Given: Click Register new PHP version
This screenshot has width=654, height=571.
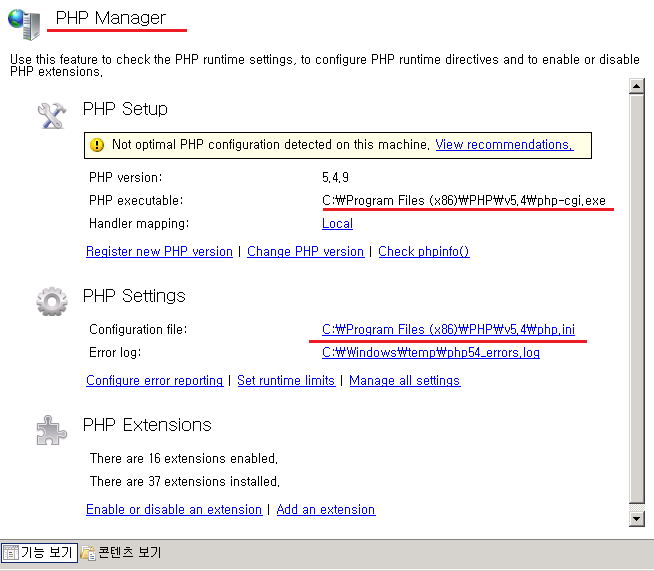Looking at the screenshot, I should (159, 252).
